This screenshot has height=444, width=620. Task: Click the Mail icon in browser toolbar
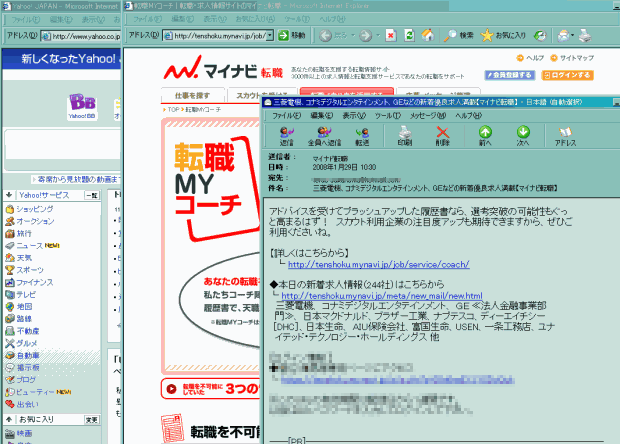pos(563,36)
